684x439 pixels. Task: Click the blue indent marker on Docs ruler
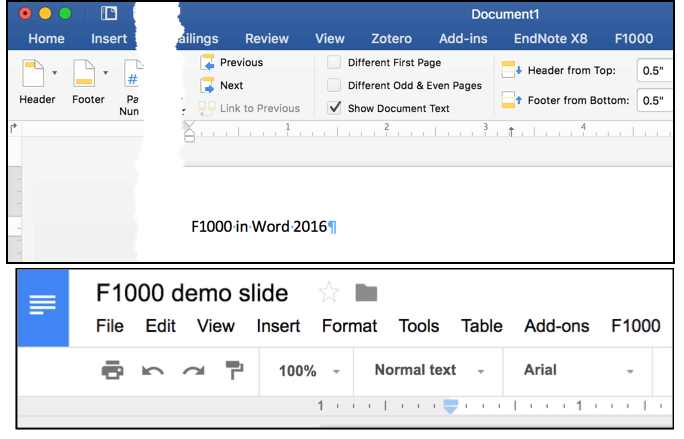tap(451, 406)
